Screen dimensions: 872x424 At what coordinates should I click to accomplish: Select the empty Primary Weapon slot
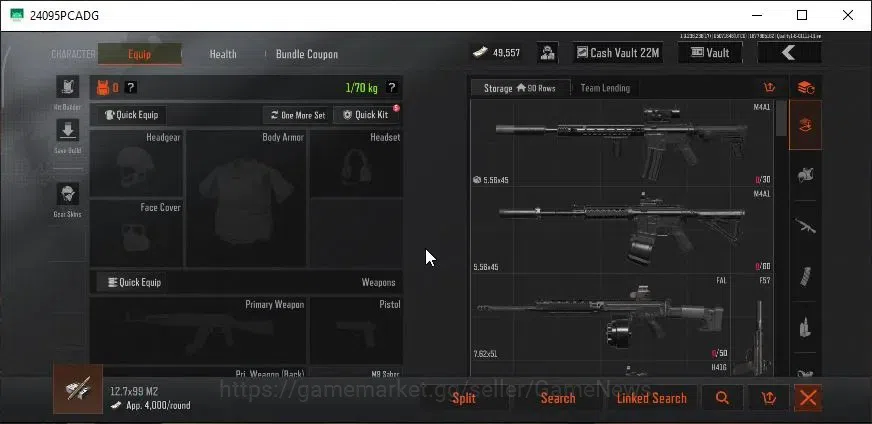point(198,331)
